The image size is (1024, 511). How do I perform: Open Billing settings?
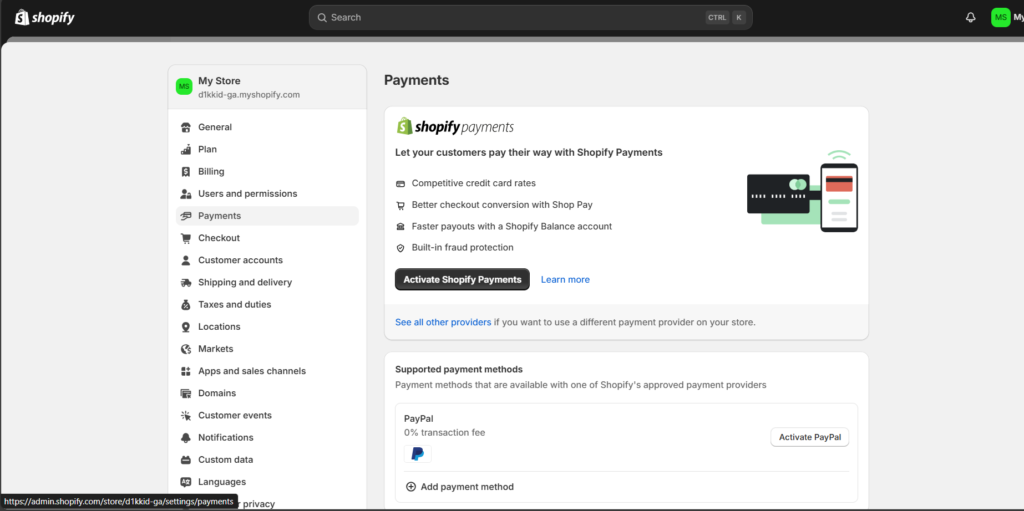267,172
